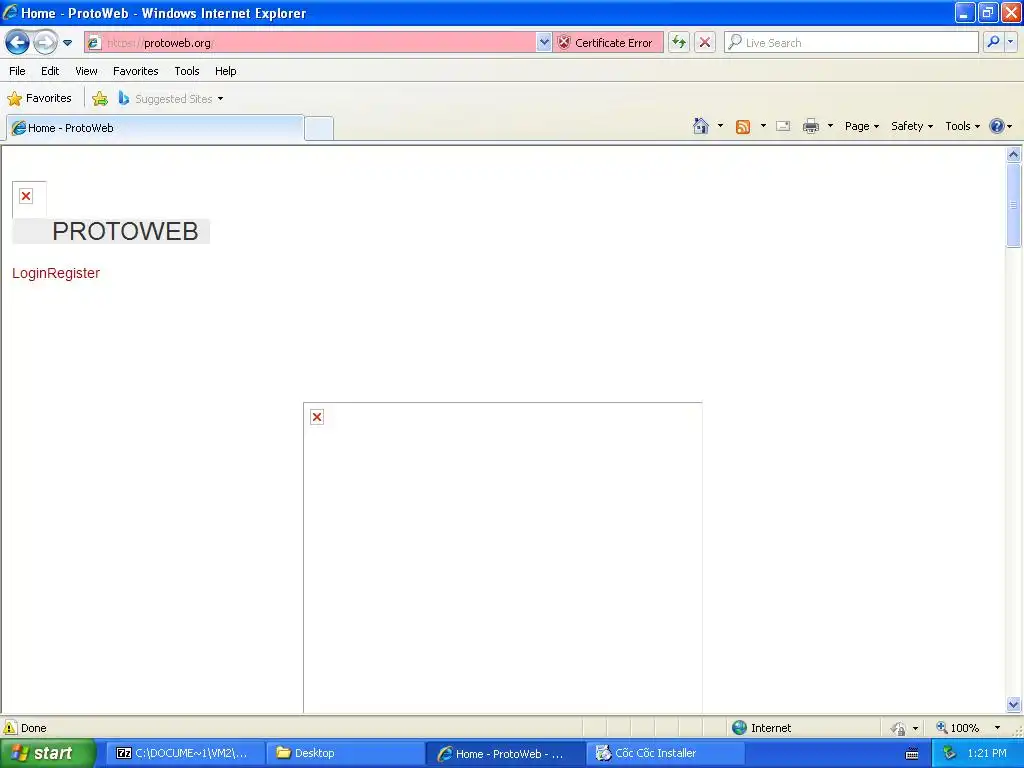The width and height of the screenshot is (1024, 768).
Task: Click the Back navigation arrow
Action: (18, 43)
